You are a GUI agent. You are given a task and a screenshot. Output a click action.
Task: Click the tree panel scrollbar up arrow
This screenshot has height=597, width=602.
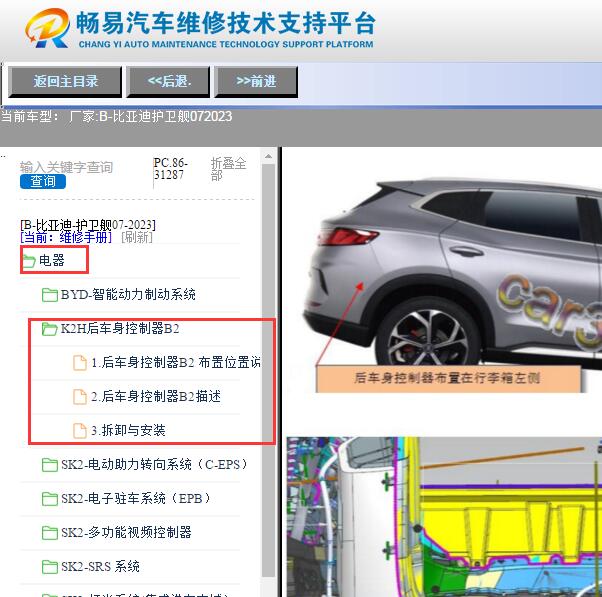pos(268,156)
